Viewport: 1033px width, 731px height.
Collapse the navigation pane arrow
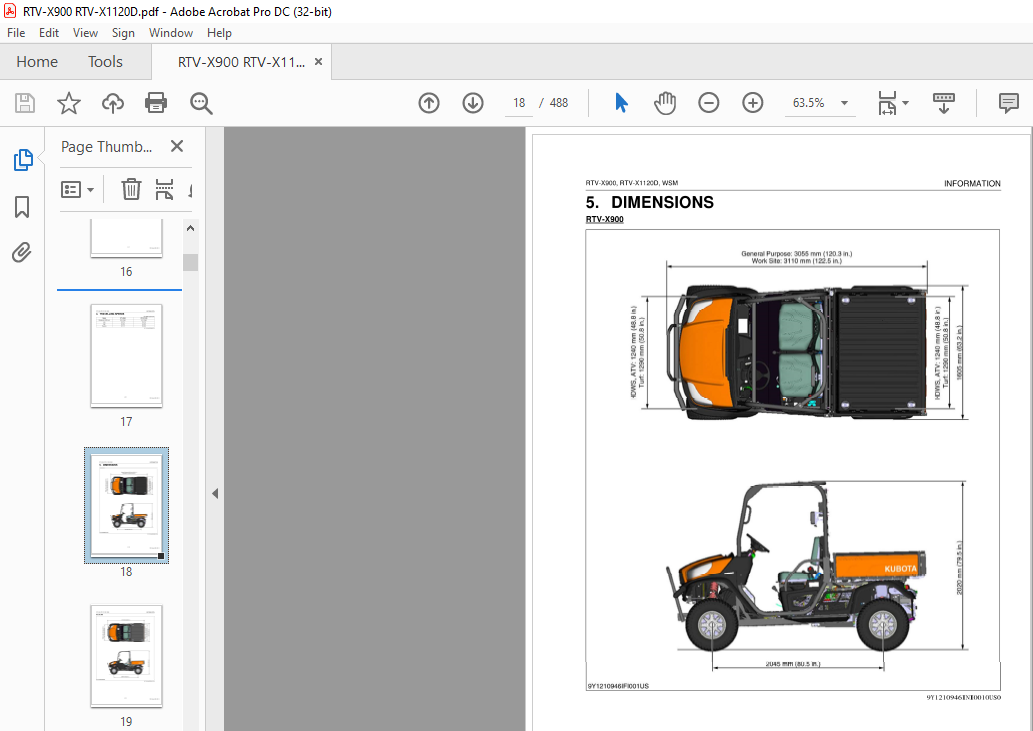215,493
